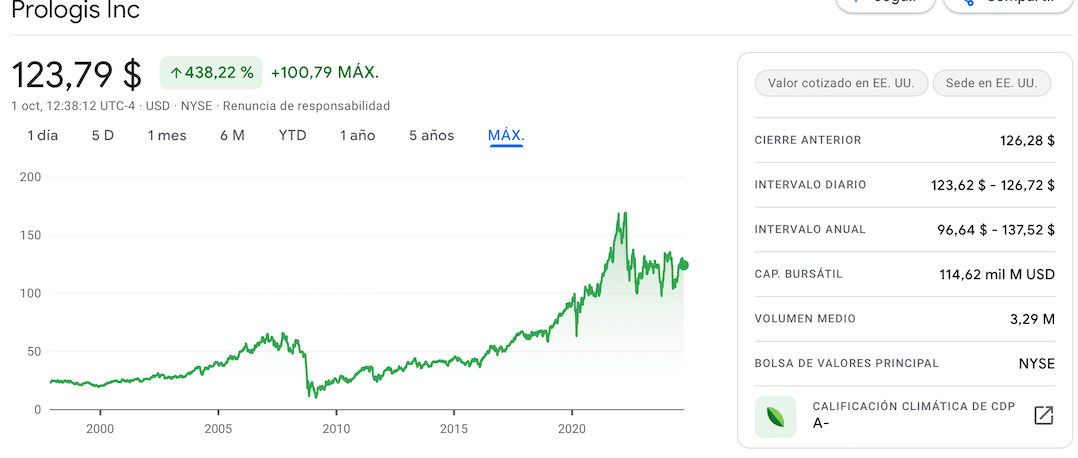Screen dimensions: 1078x458
Task: Click the share icon in the top-right button
Action: [x=969, y=2]
